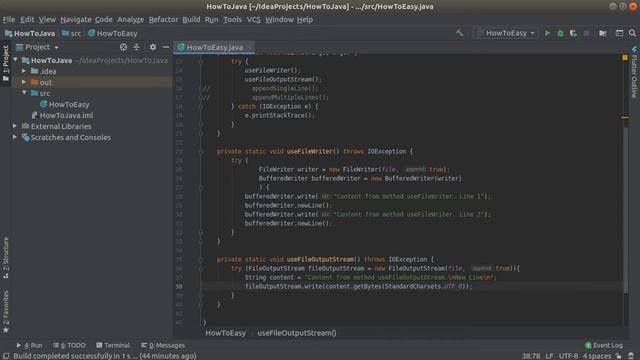Open Search Everywhere magnifier icon
640x360 pixels.
[x=632, y=33]
